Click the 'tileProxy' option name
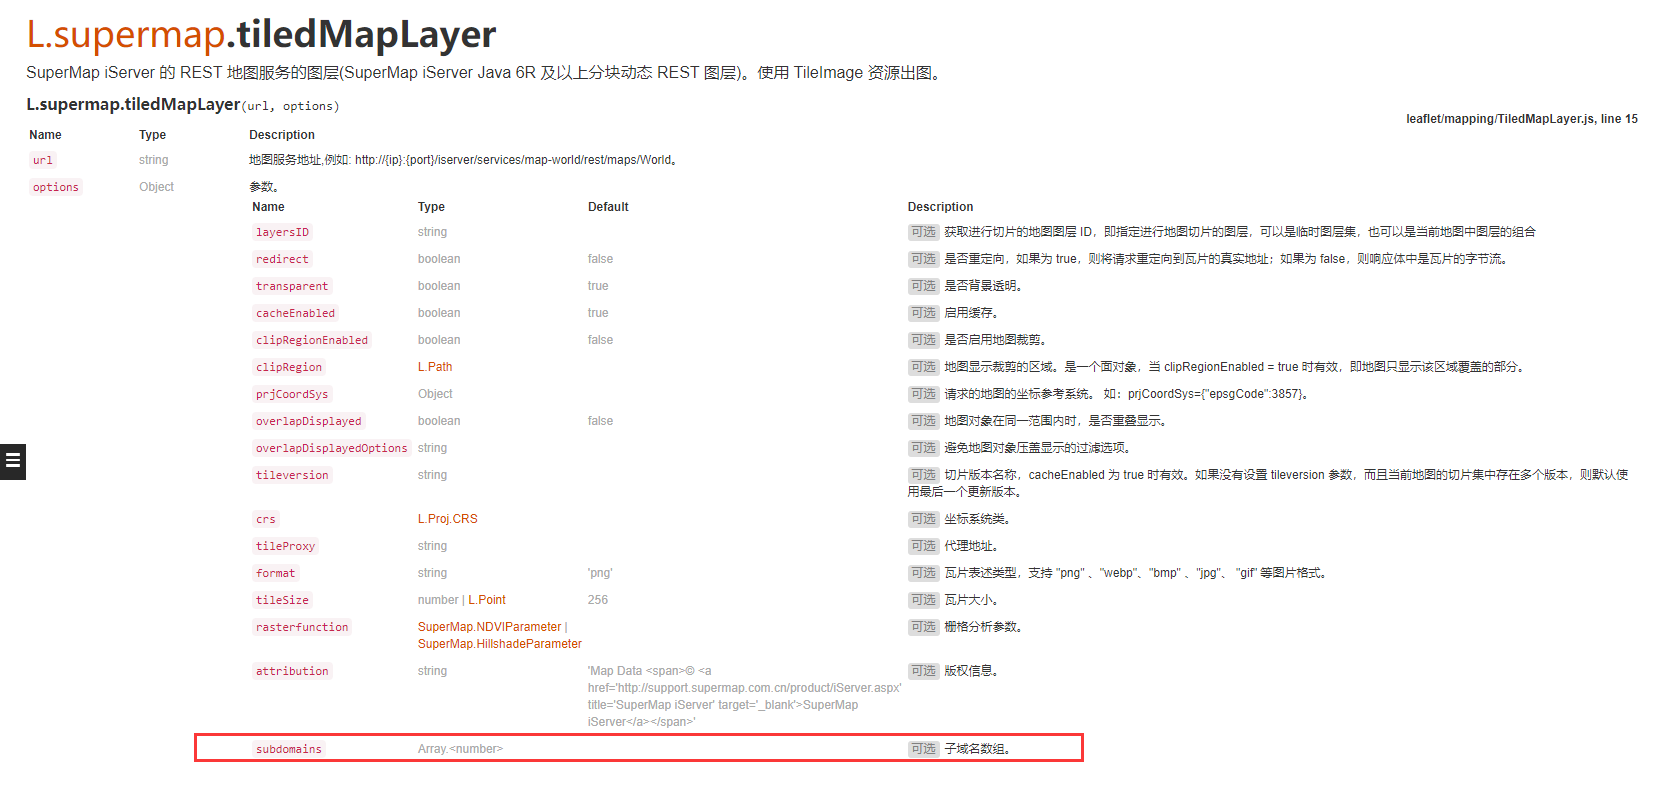The height and width of the screenshot is (795, 1662). pos(286,546)
